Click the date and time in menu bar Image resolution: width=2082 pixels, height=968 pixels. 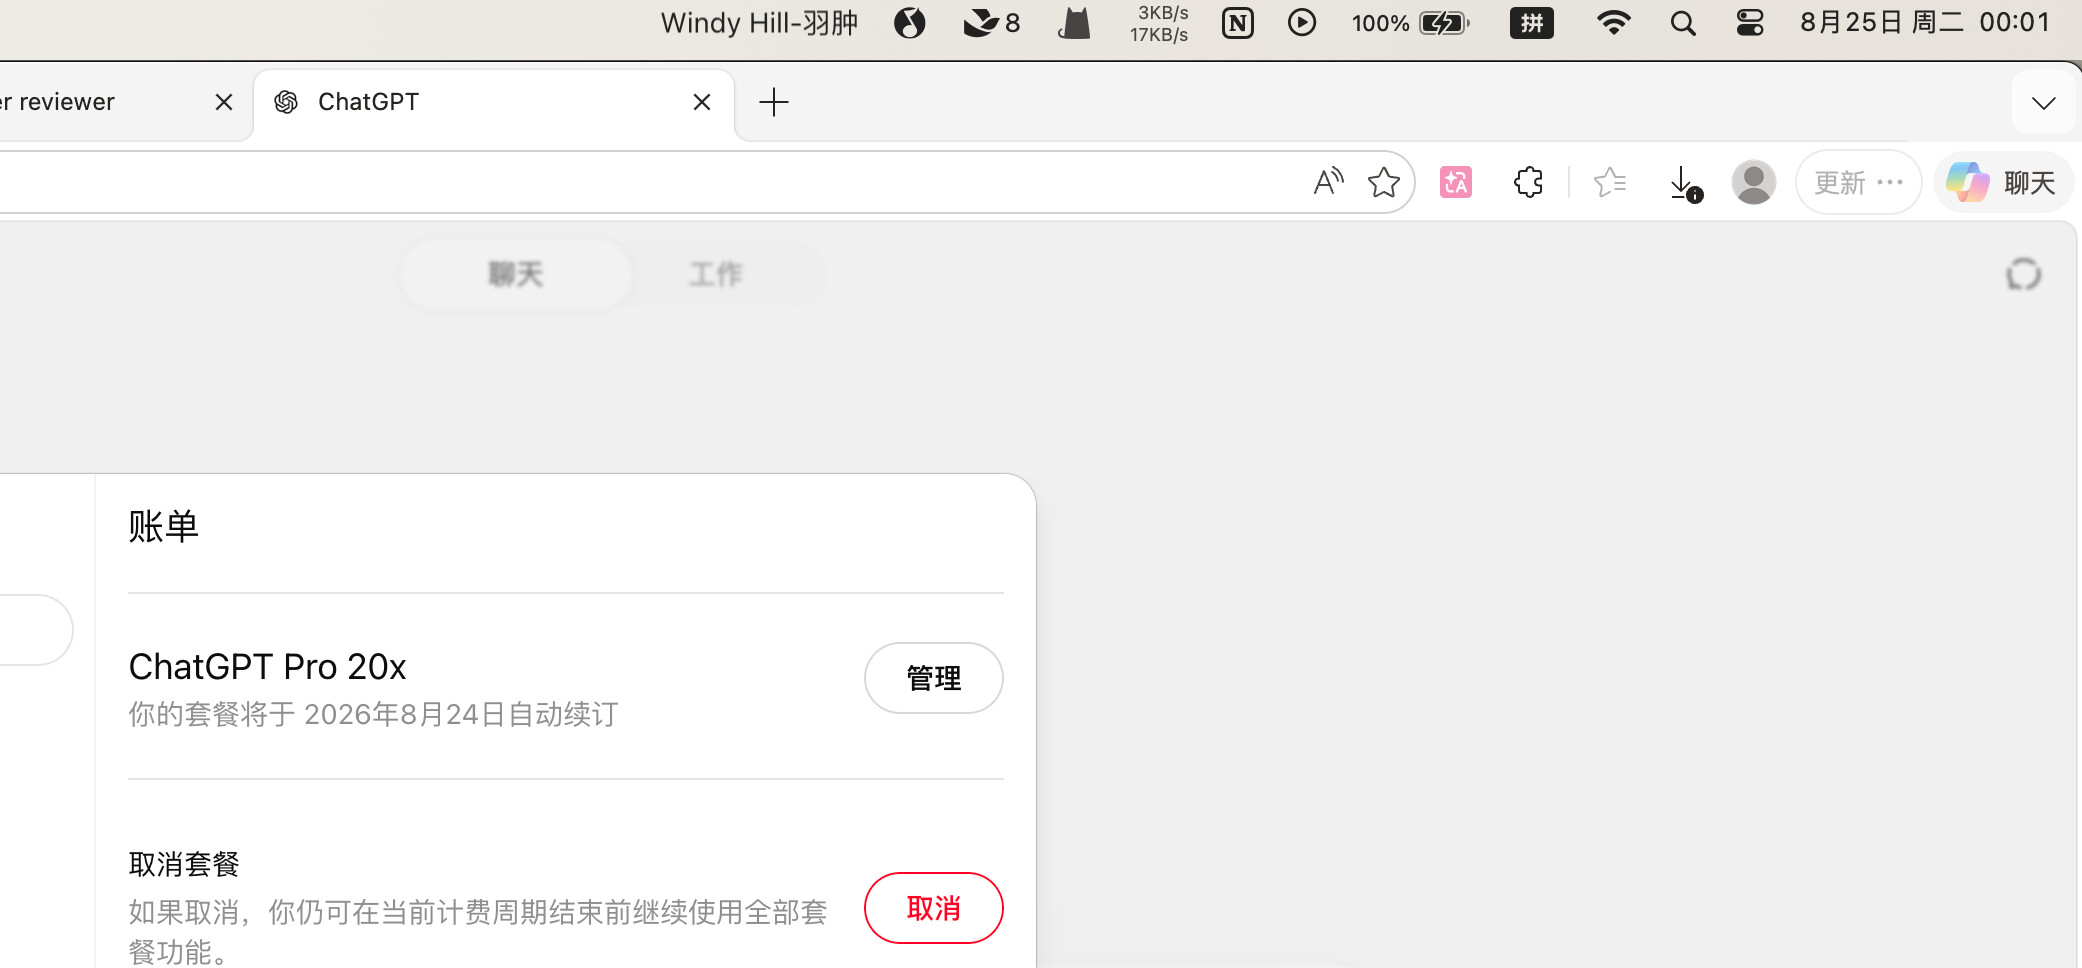tap(1925, 22)
